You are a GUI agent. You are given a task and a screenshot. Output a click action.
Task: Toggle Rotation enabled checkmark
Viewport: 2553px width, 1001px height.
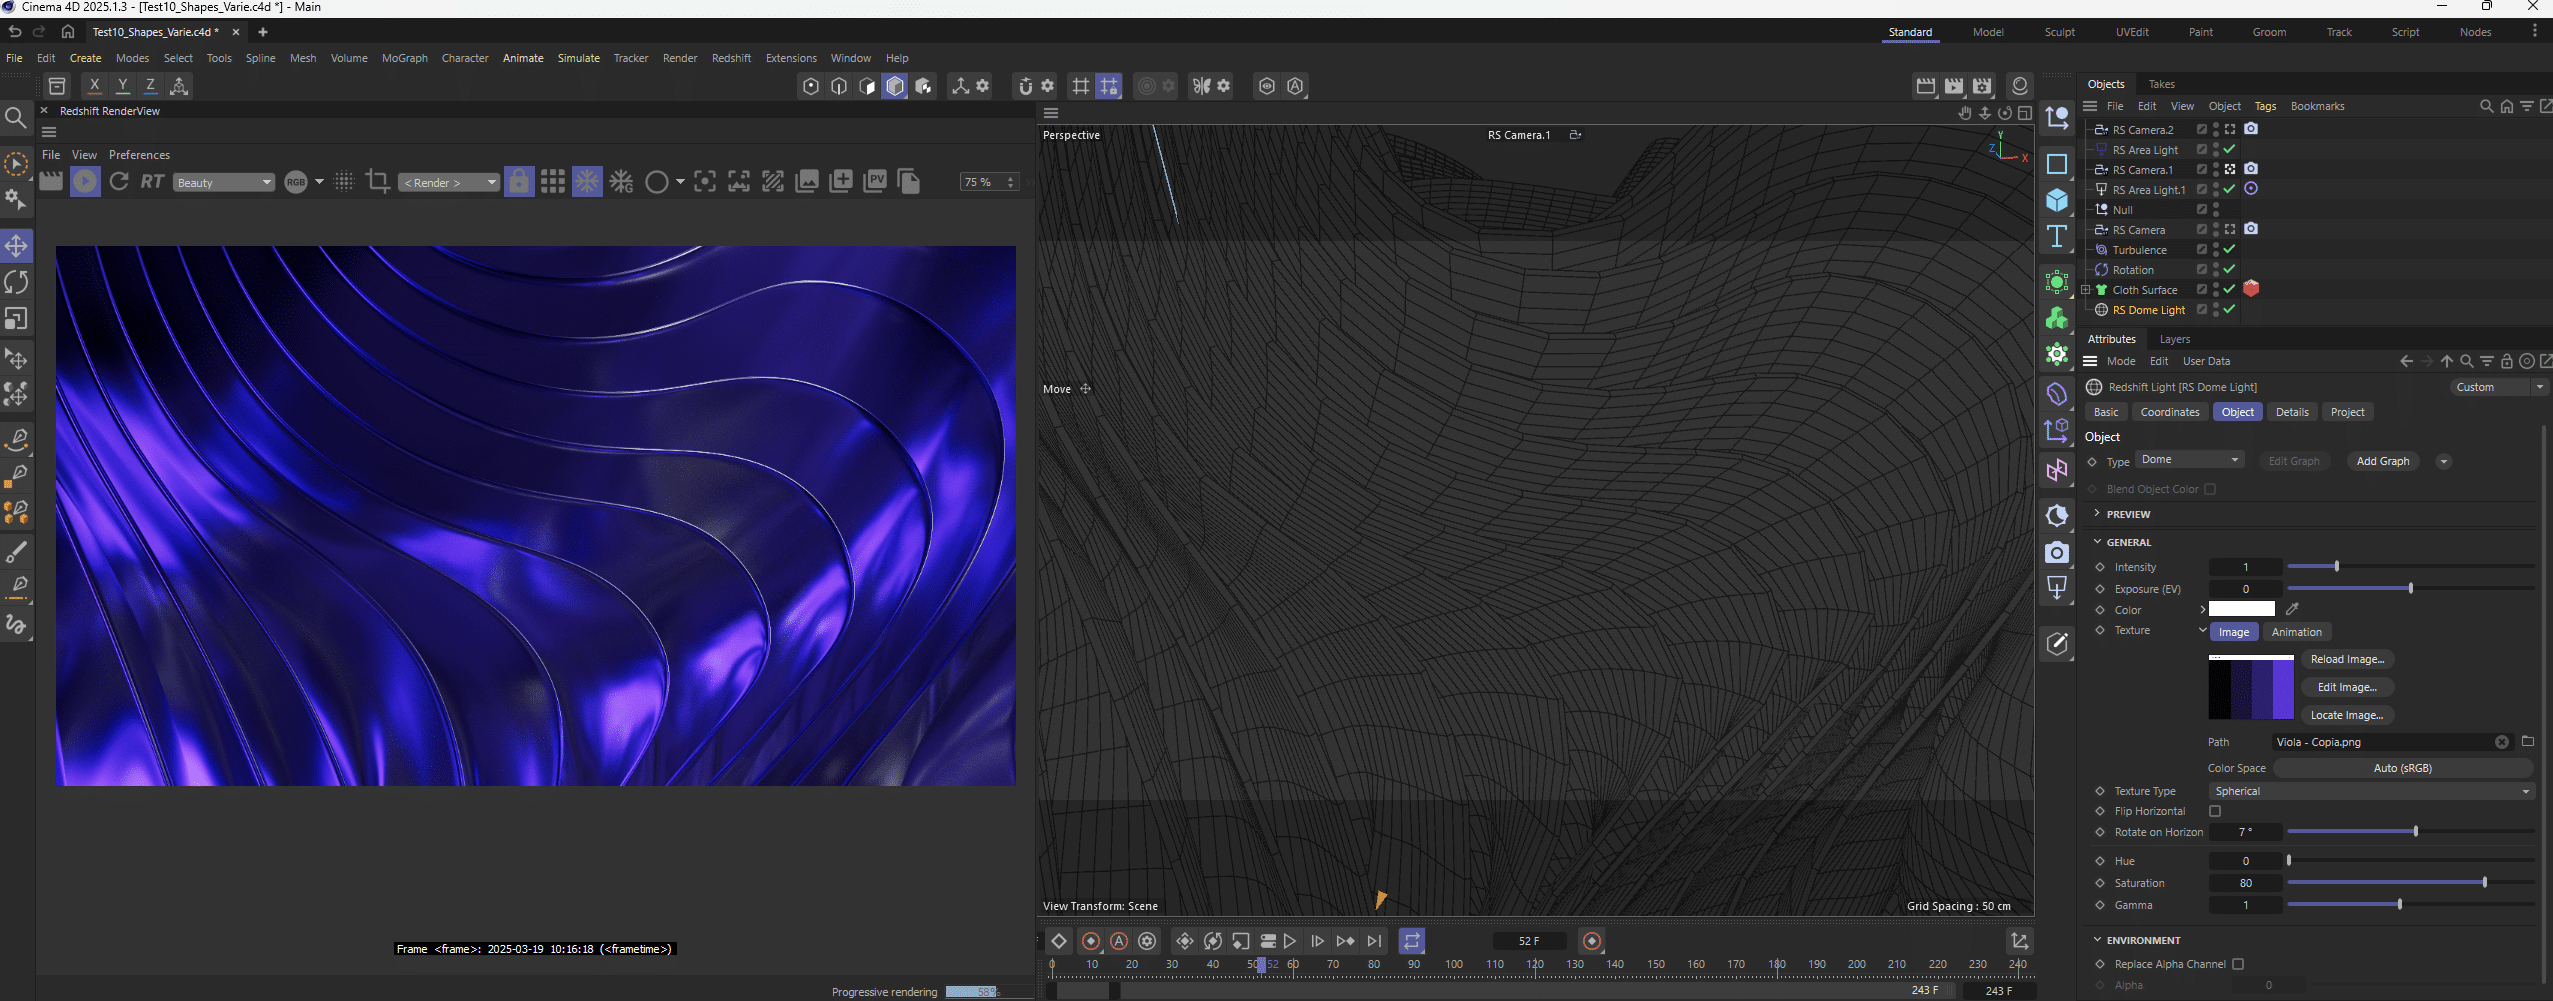pyautogui.click(x=2229, y=269)
